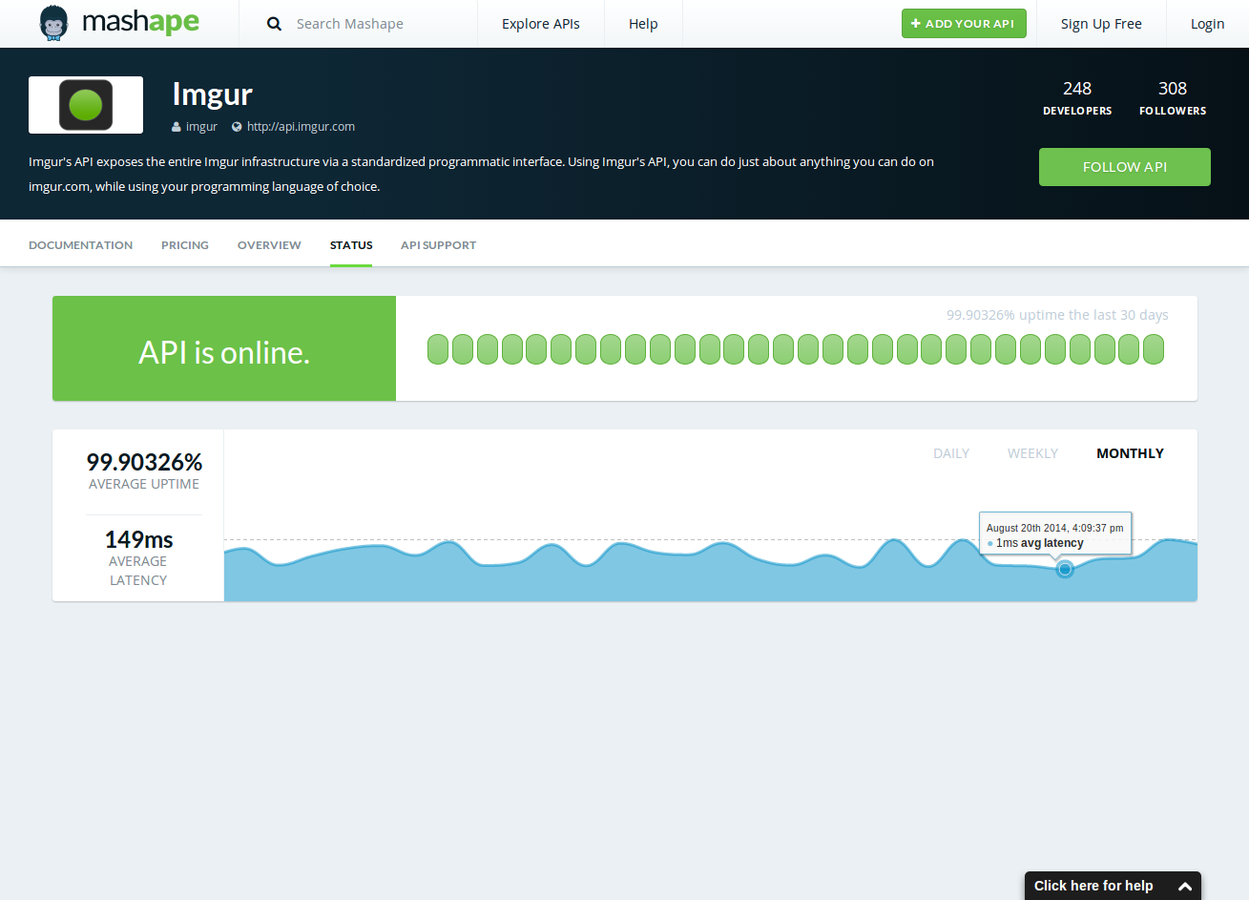
Task: Click the 149ms average latency value
Action: point(138,539)
